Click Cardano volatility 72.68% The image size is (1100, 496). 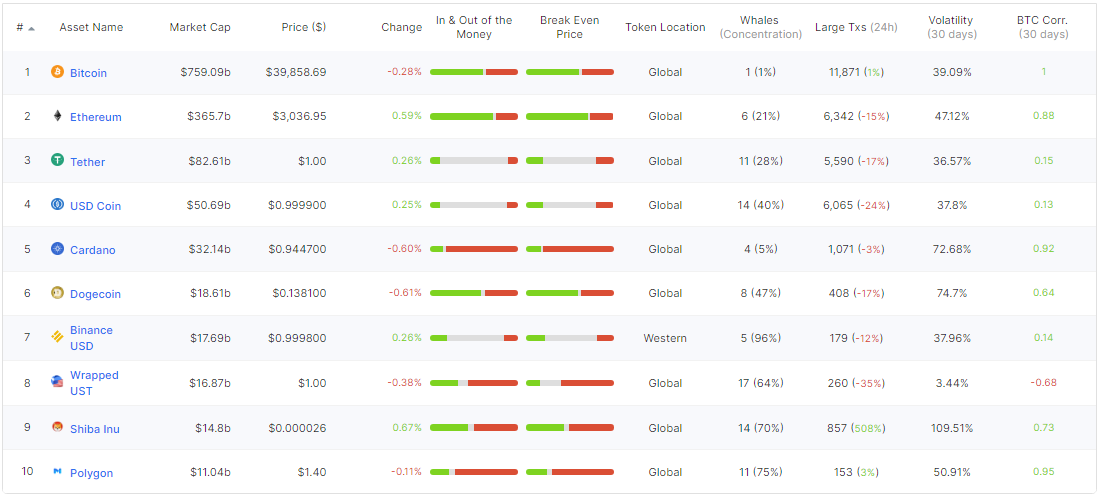pos(951,249)
